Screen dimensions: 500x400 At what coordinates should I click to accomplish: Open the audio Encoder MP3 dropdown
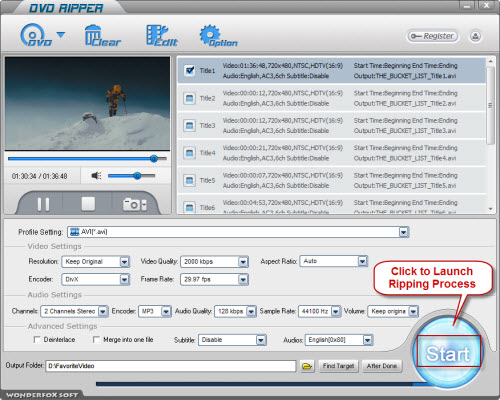point(166,311)
